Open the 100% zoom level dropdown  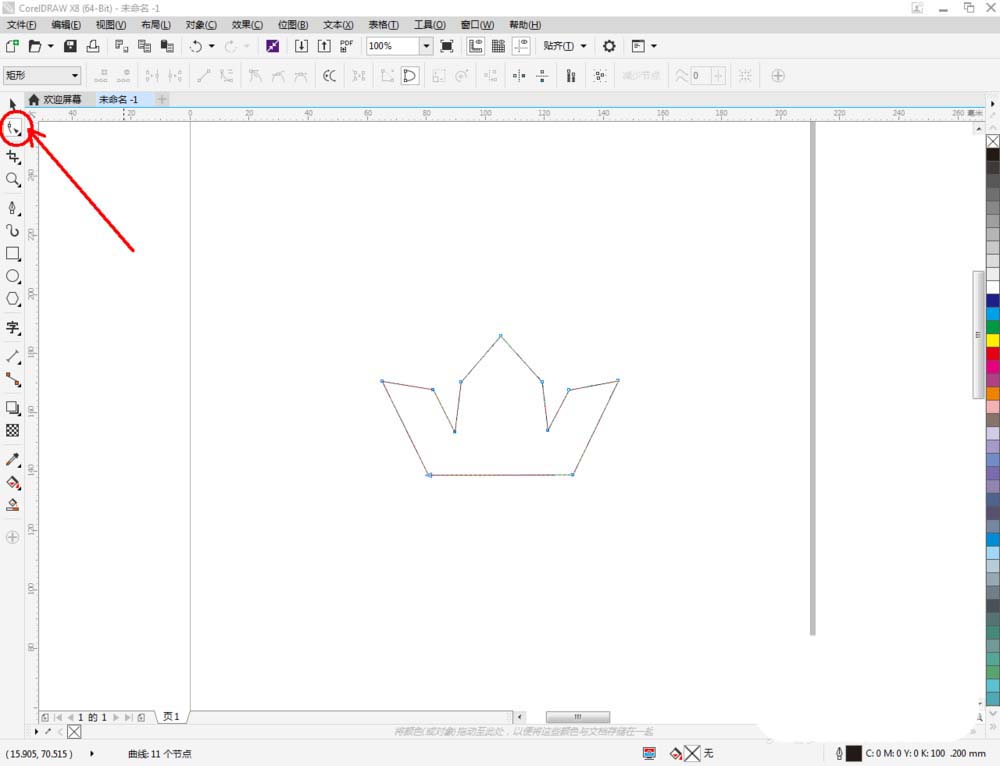pyautogui.click(x=425, y=46)
